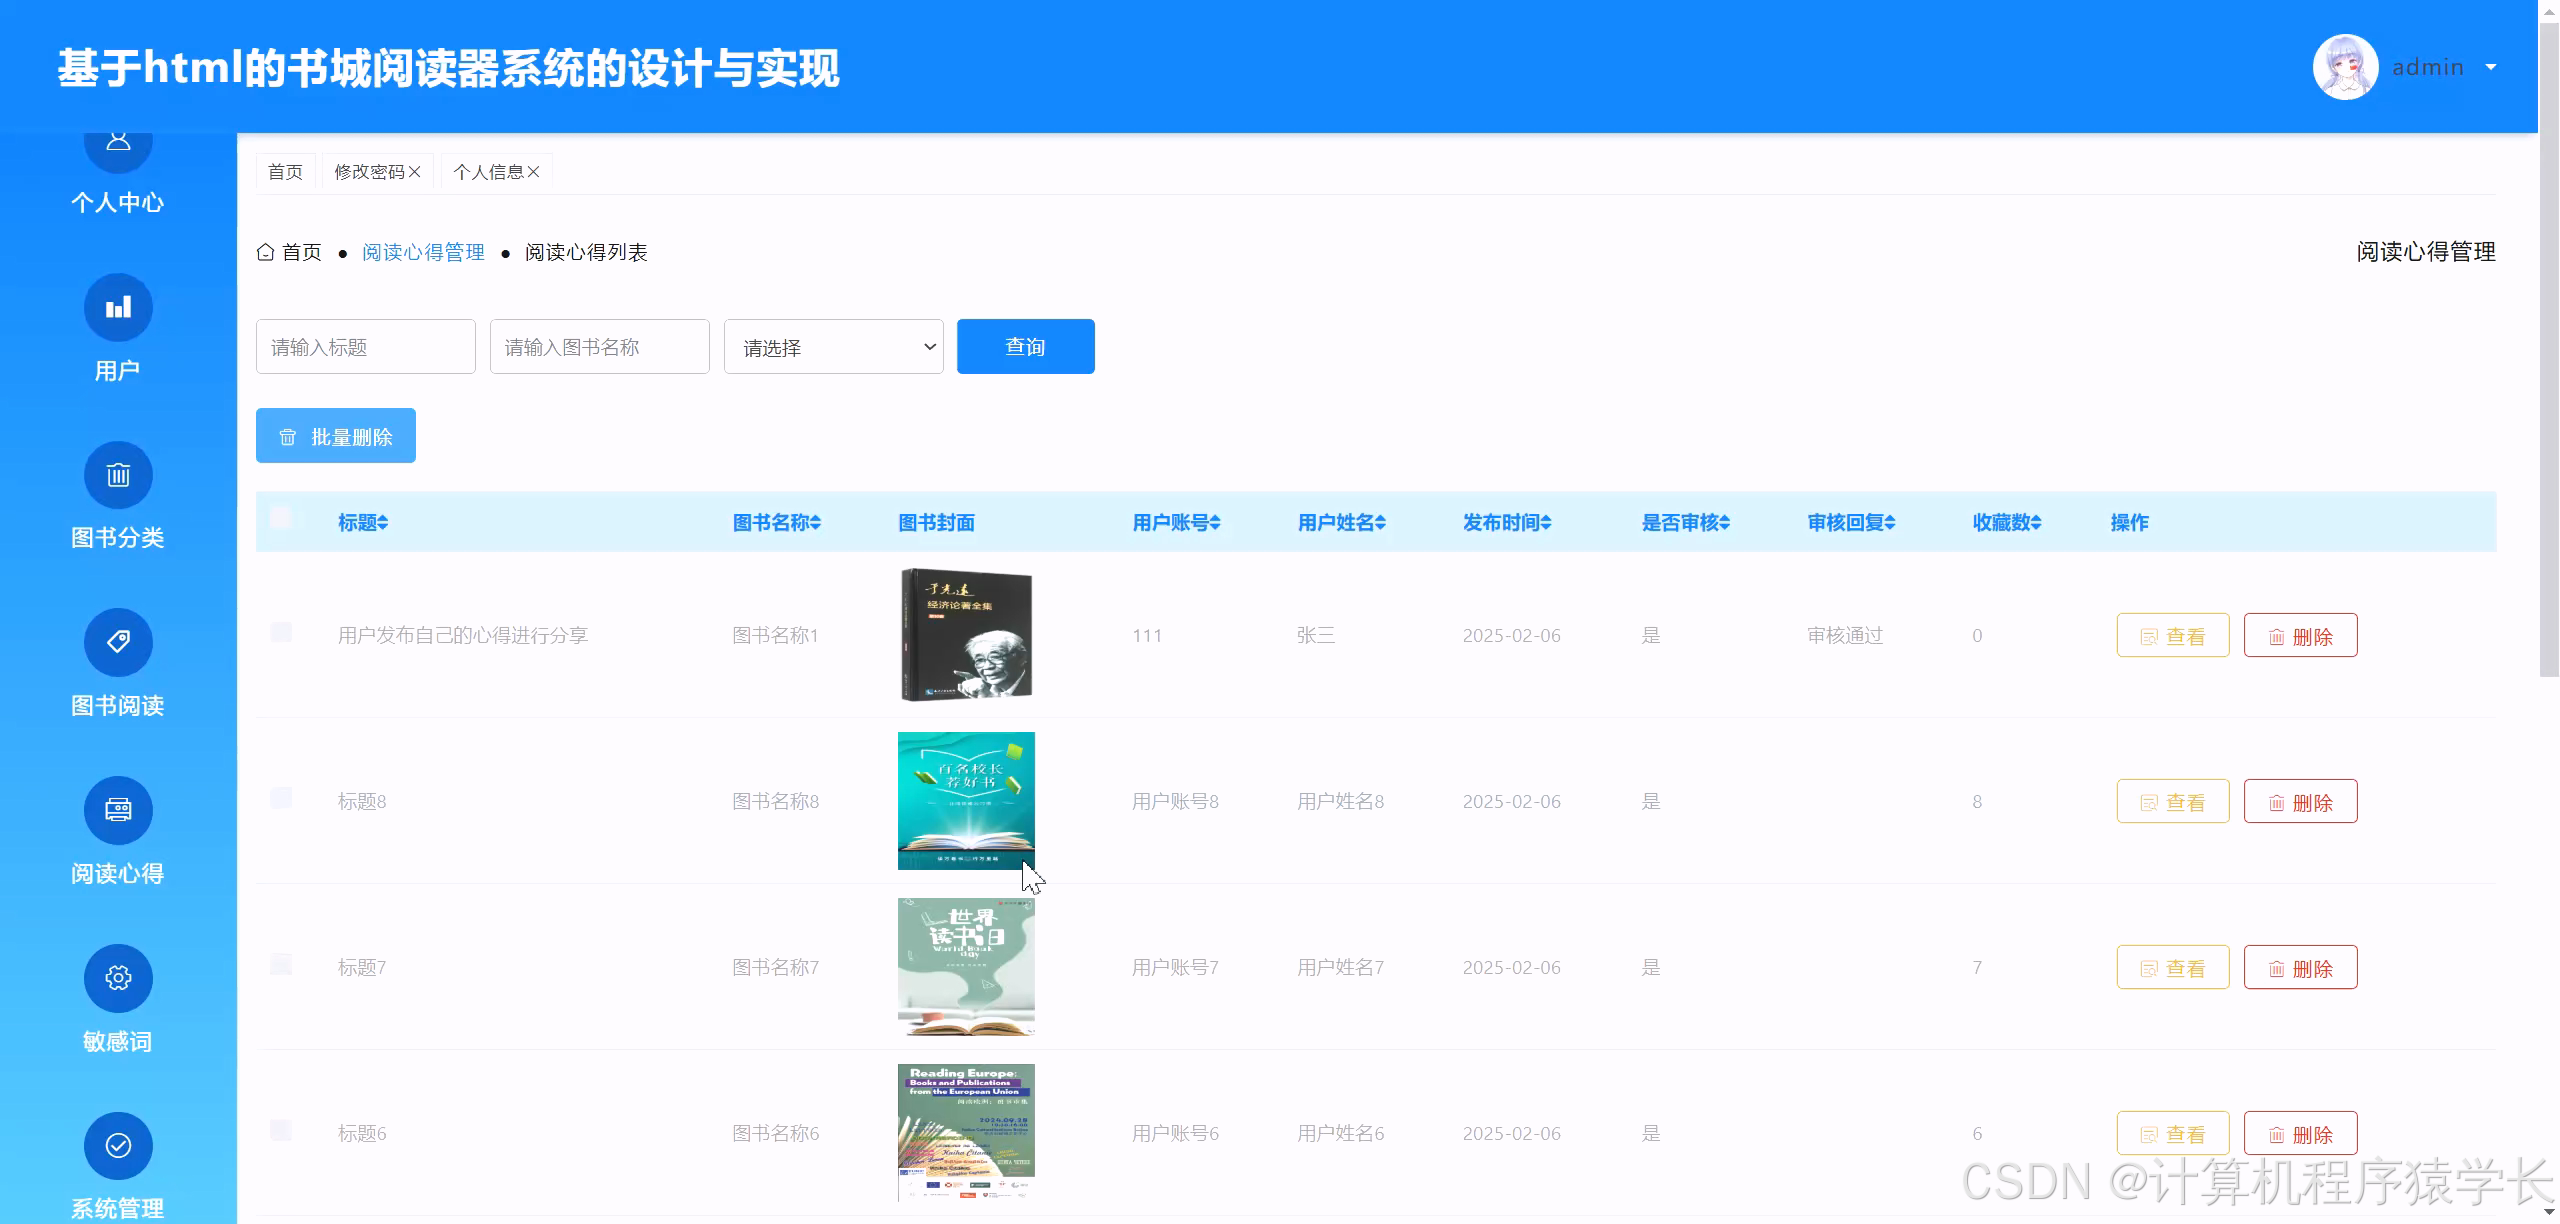Viewport: 2560px width, 1224px height.
Task: Sort by 标题 column arrows
Action: (383, 522)
